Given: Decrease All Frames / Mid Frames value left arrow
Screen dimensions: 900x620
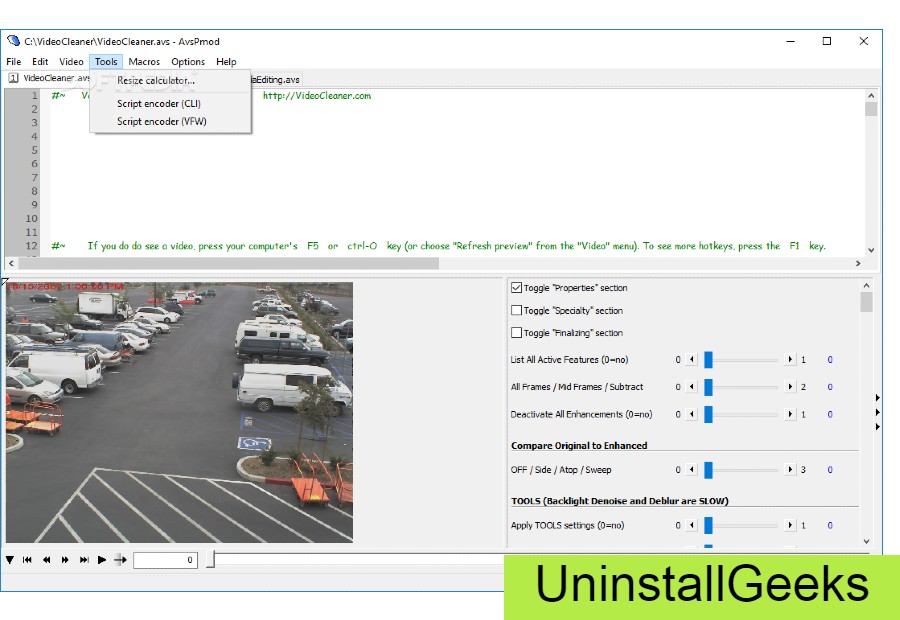Looking at the screenshot, I should [x=692, y=387].
